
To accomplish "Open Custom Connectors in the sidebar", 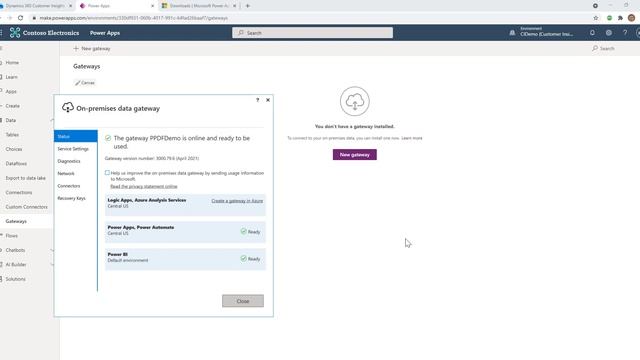I will [27, 207].
